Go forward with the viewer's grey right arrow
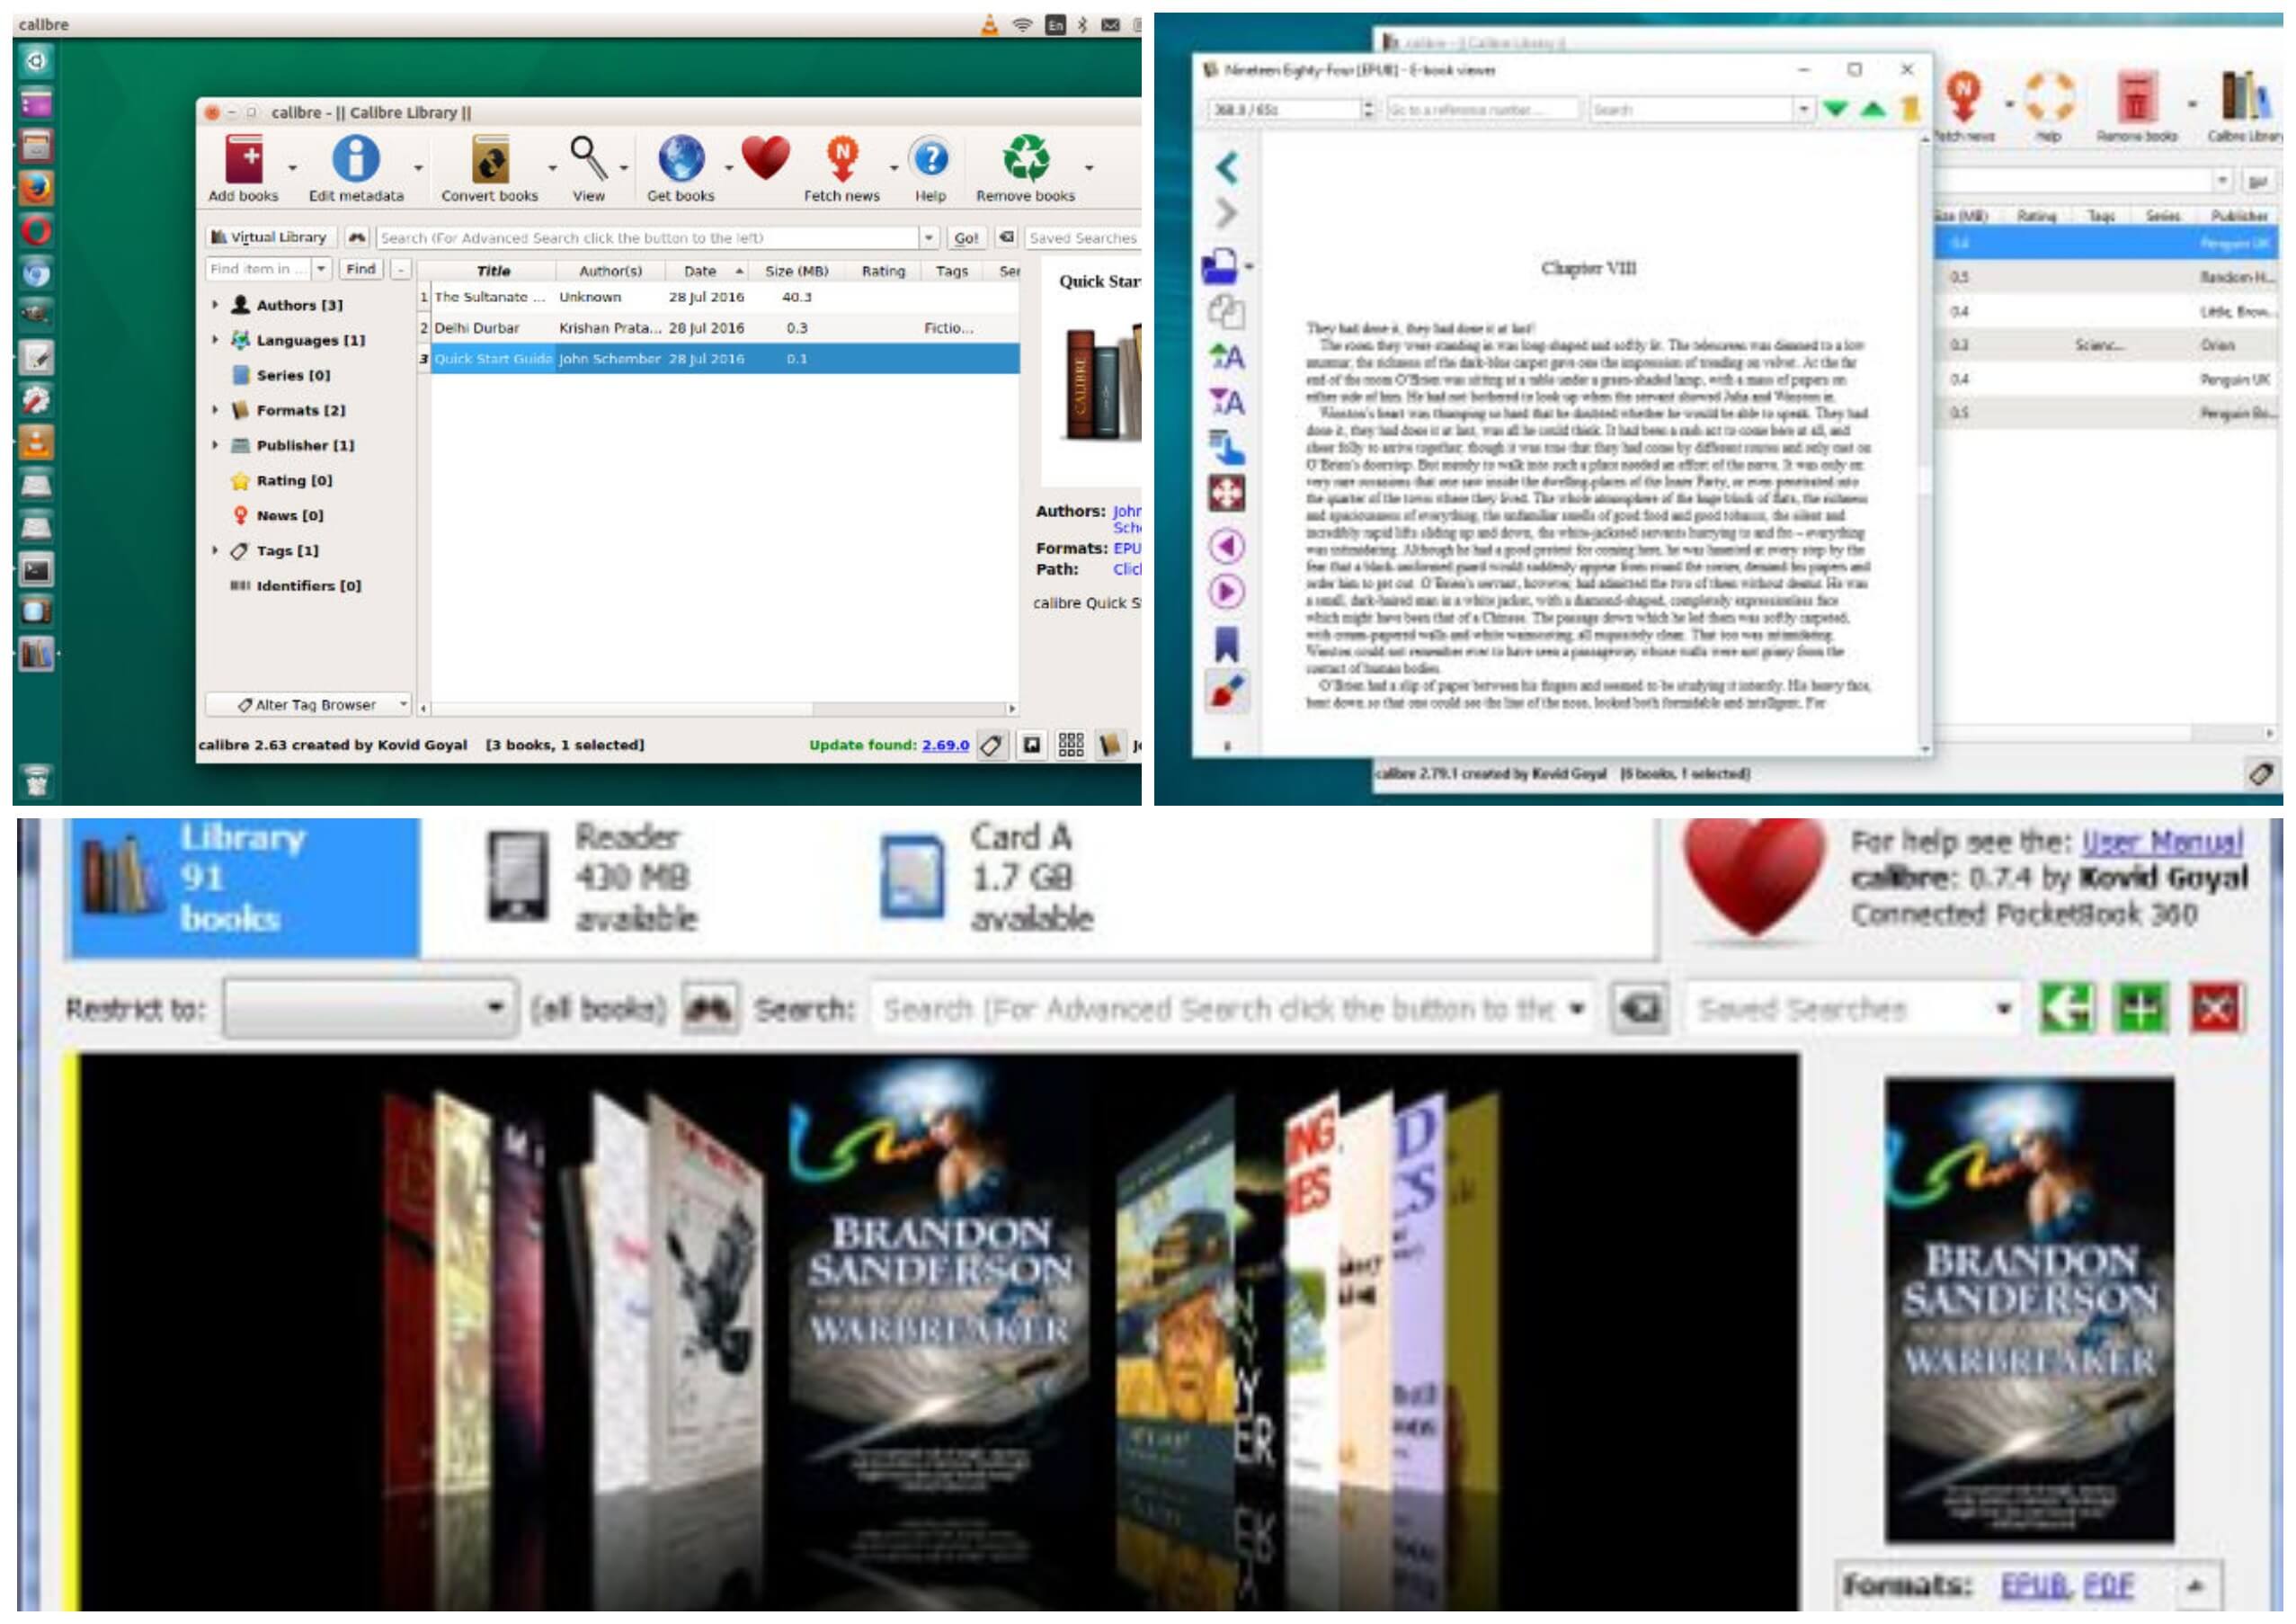 [x=1227, y=213]
